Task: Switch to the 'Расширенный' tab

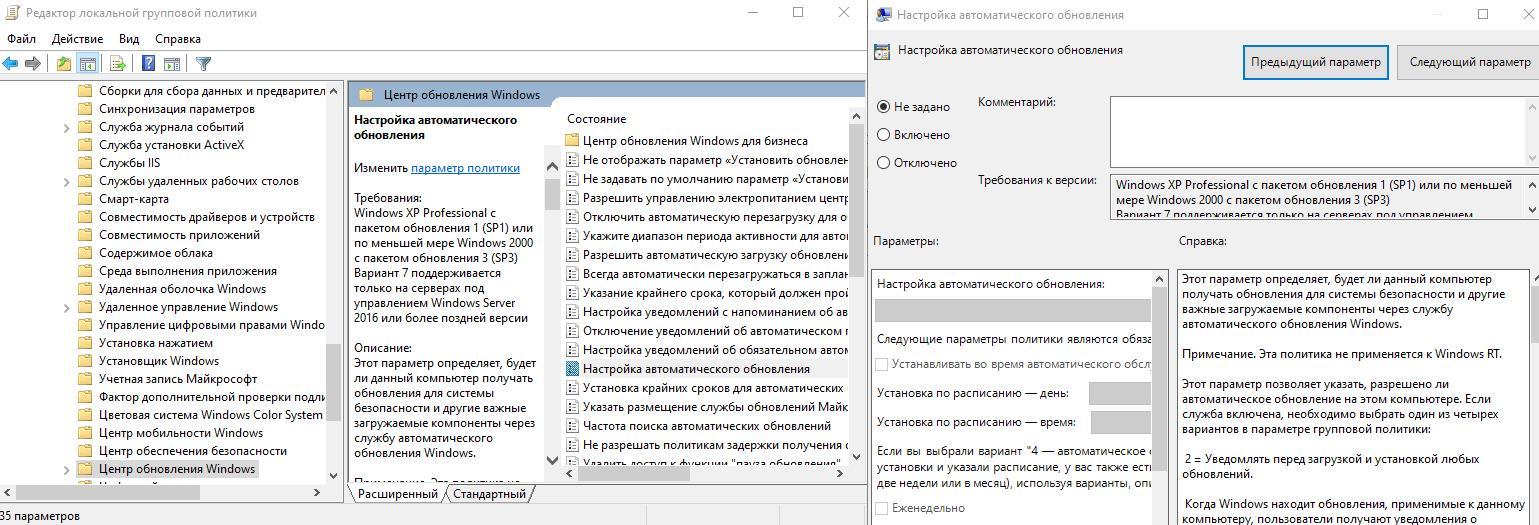Action: (x=397, y=494)
